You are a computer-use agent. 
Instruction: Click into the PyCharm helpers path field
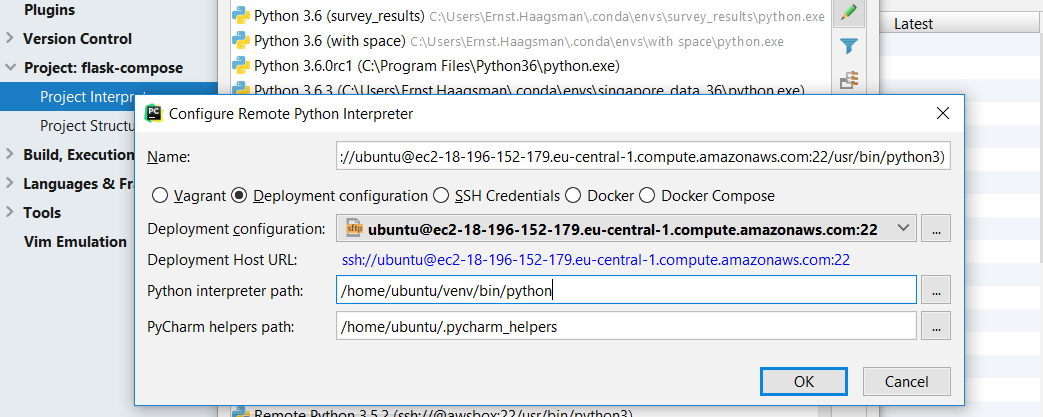coord(627,327)
